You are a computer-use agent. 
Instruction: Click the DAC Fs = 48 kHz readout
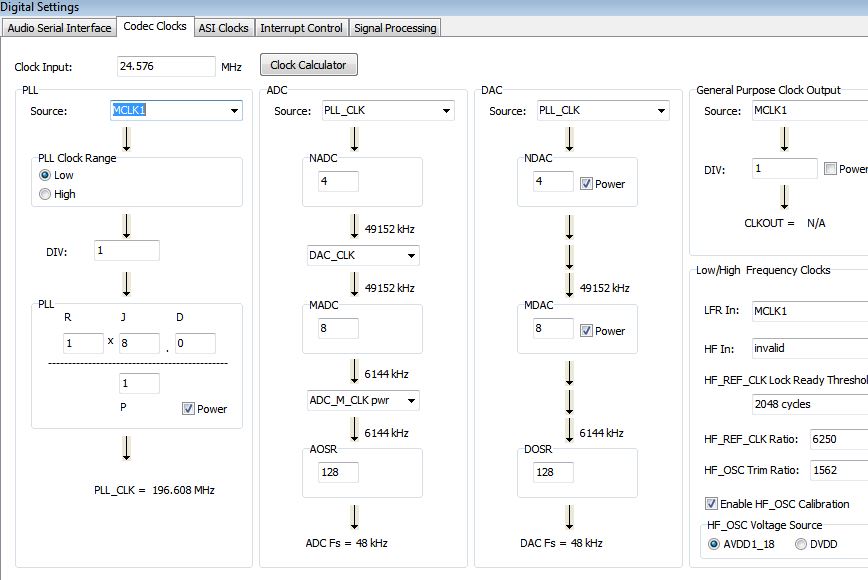561,543
